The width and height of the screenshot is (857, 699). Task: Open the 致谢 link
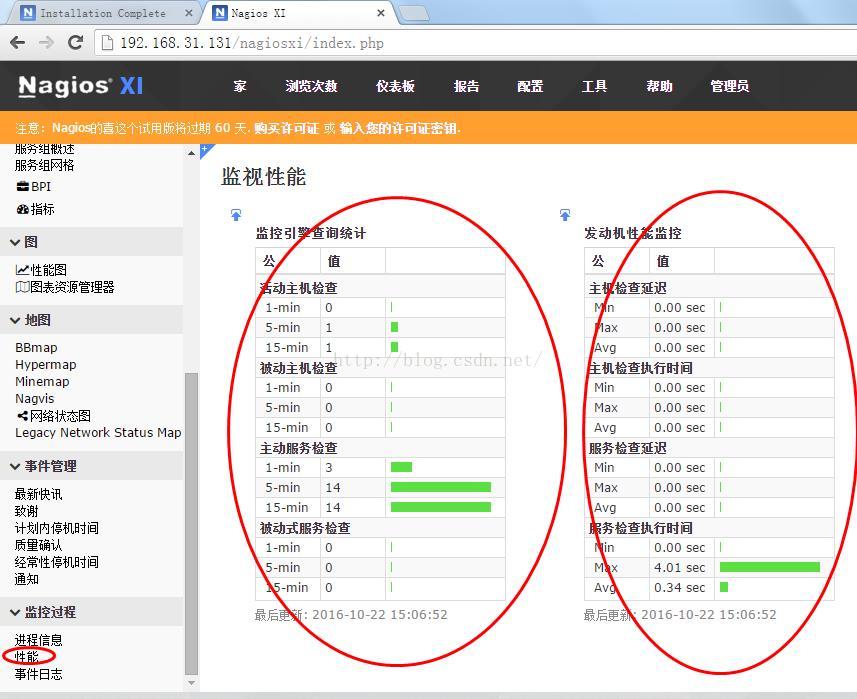(x=26, y=511)
